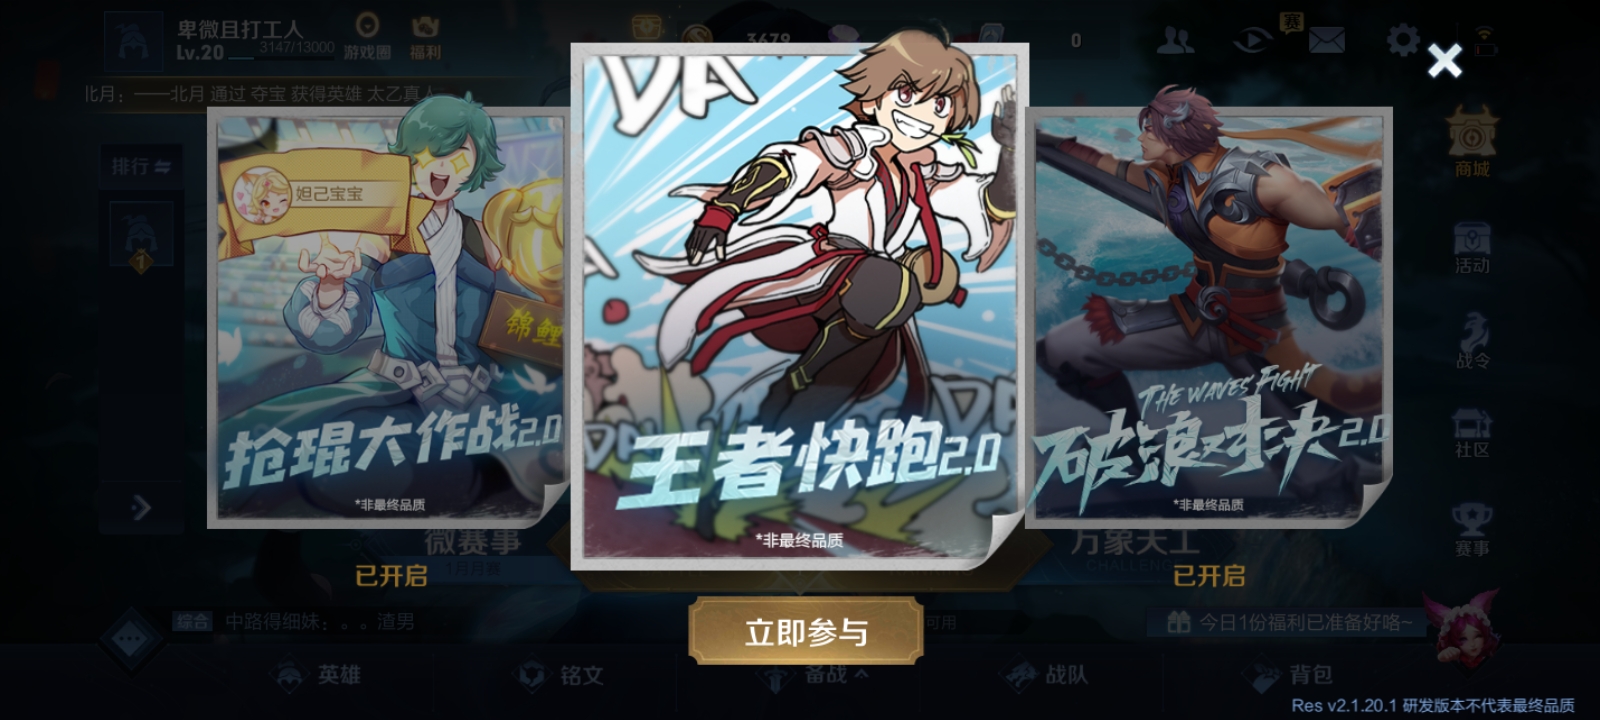
Task: Select the 抢琨大作战2.0 card
Action: coord(388,317)
